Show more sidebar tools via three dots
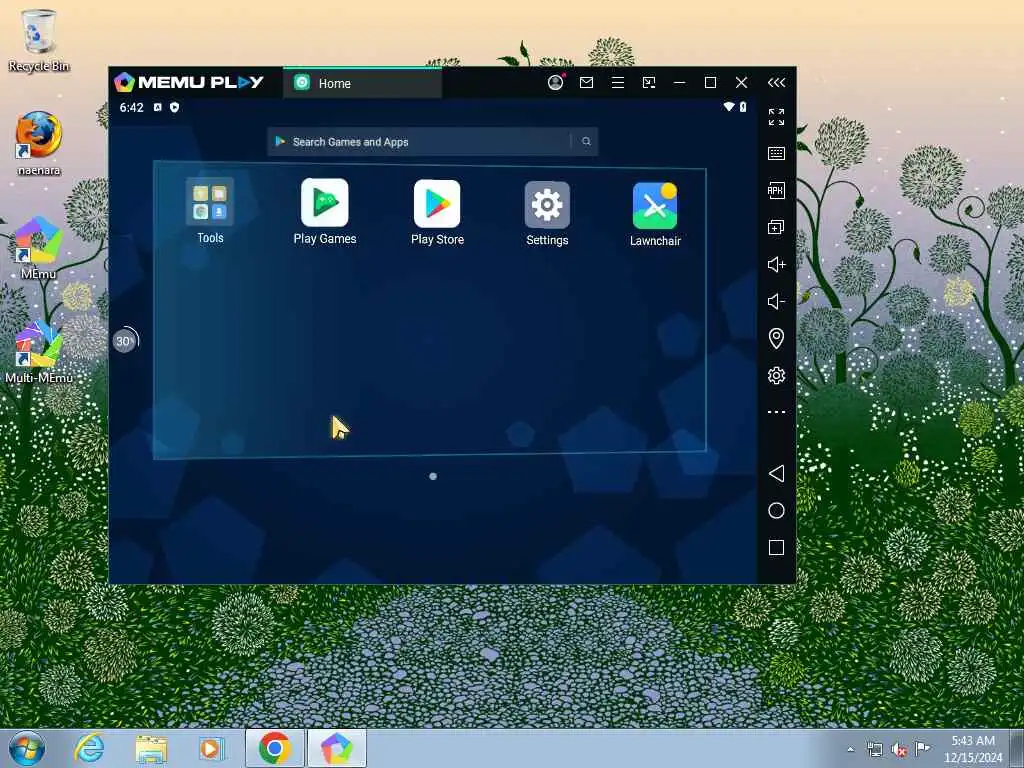 [x=776, y=412]
